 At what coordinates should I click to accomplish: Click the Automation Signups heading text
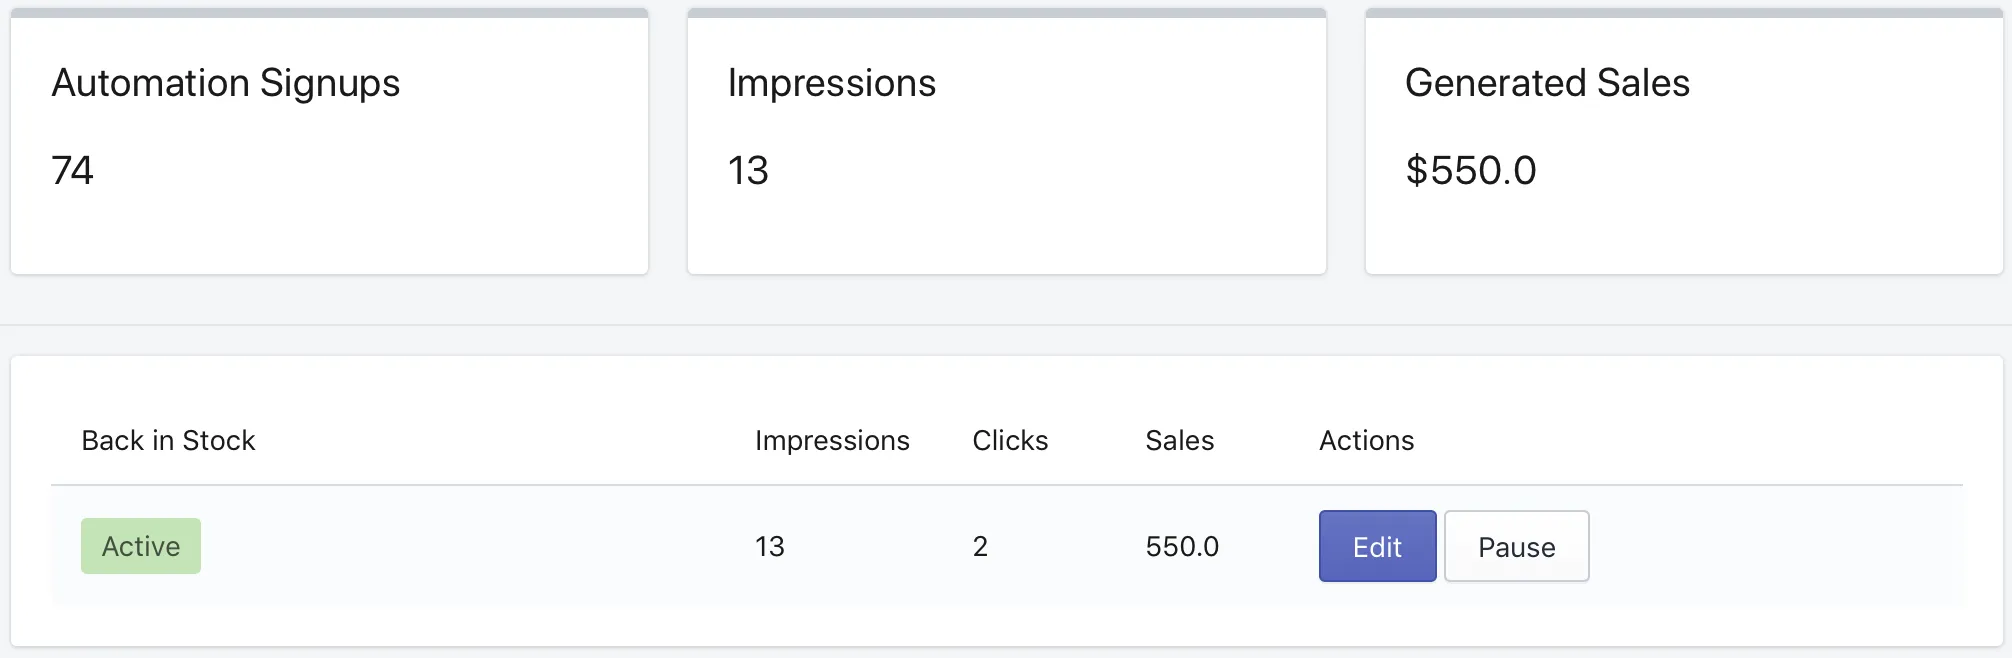[226, 83]
